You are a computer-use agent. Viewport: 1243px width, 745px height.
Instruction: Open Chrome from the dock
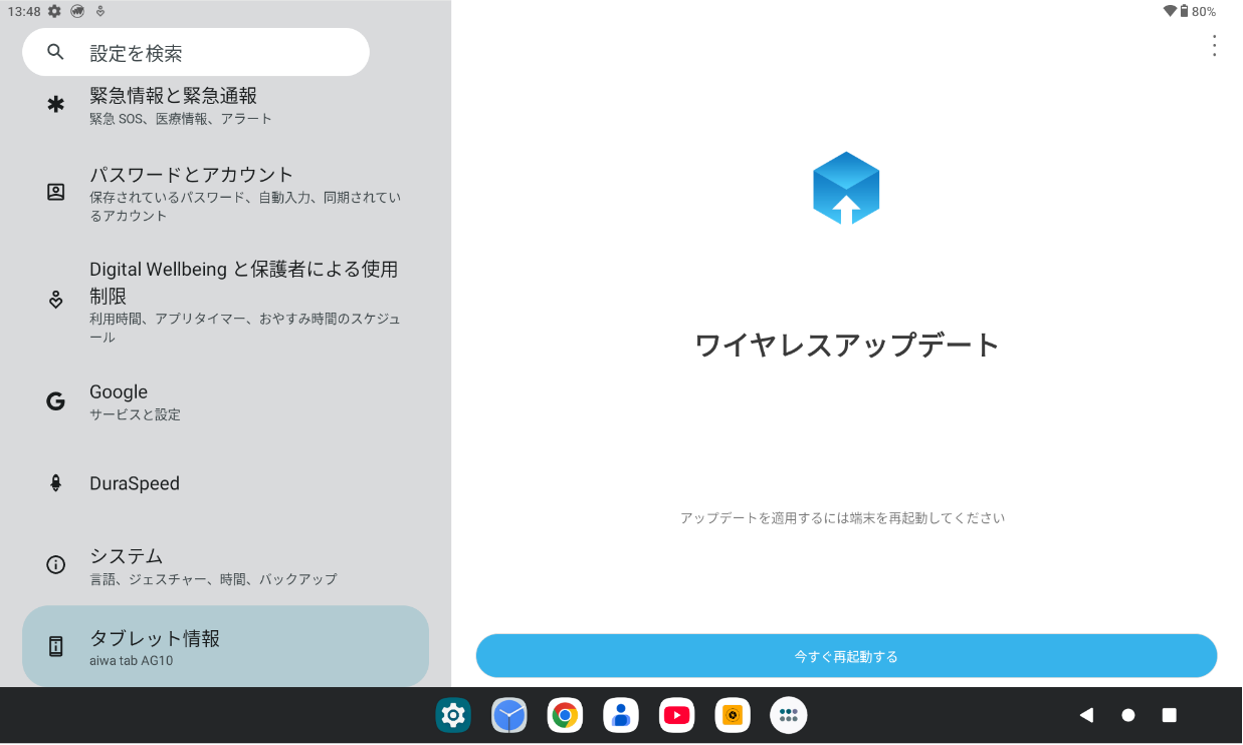[x=565, y=715]
